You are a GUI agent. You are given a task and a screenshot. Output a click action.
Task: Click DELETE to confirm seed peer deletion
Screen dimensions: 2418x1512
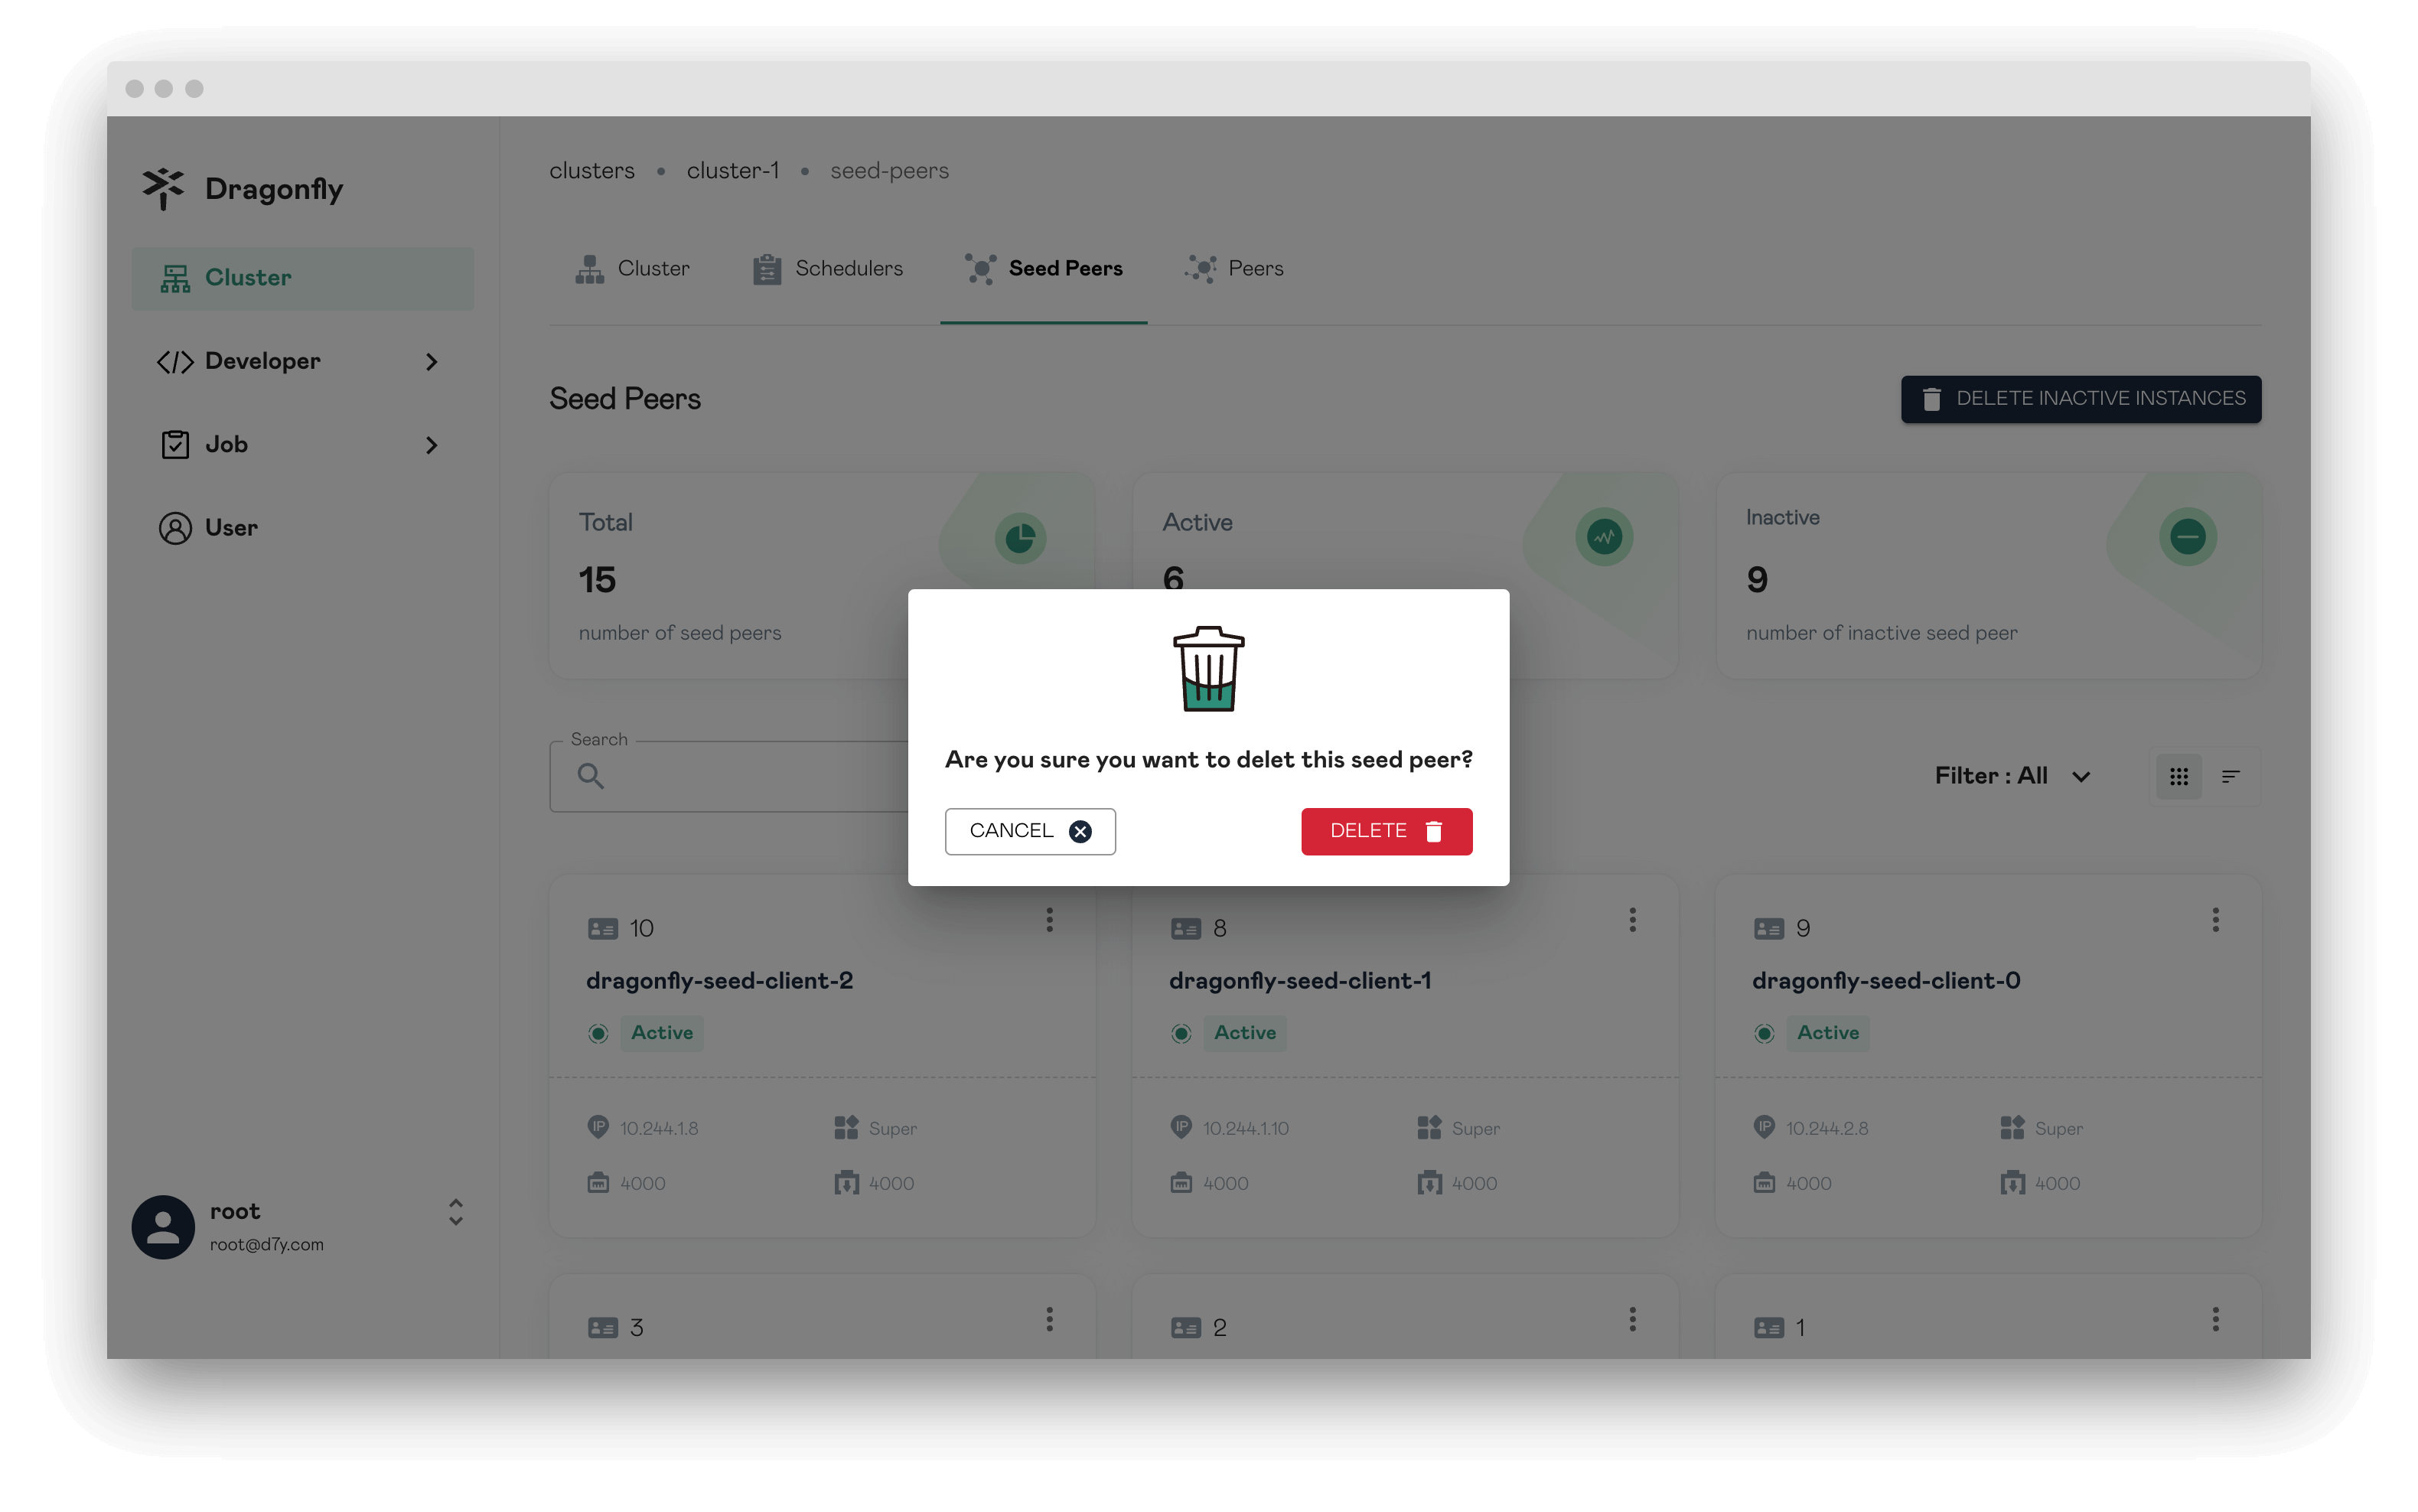(x=1385, y=831)
